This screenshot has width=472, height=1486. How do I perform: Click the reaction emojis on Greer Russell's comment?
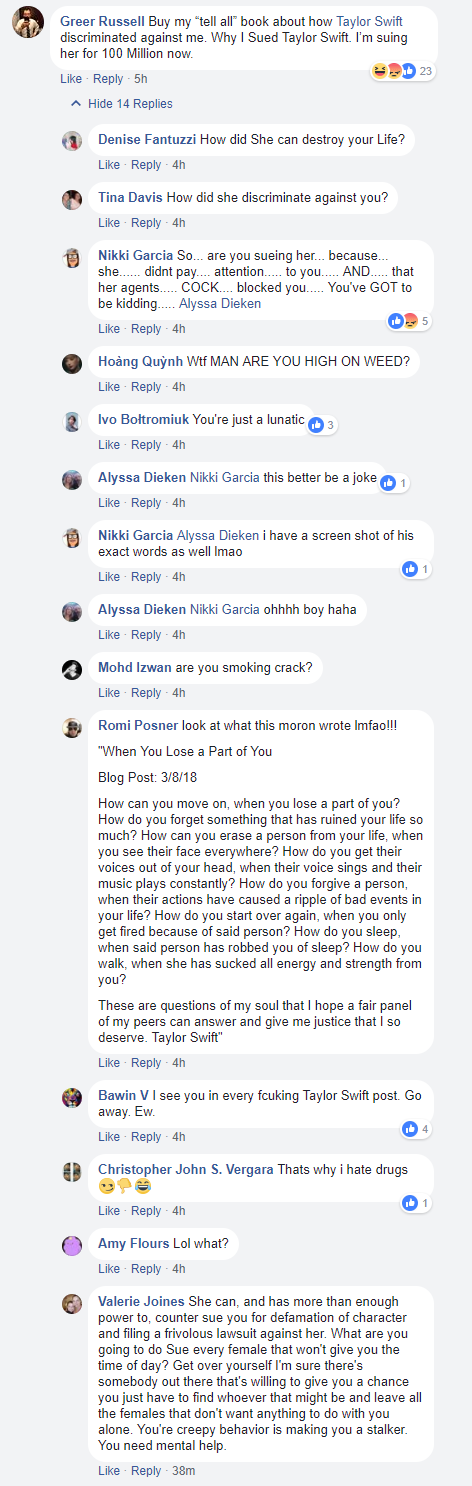(x=394, y=71)
